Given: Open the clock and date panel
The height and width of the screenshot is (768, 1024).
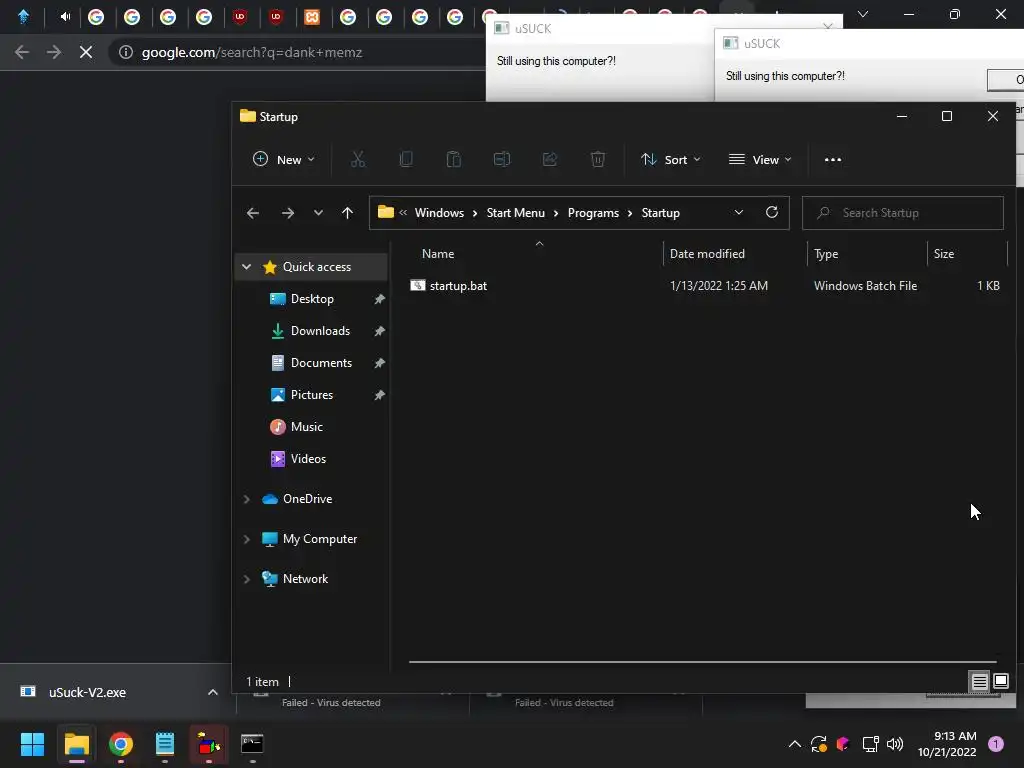Looking at the screenshot, I should pyautogui.click(x=947, y=744).
